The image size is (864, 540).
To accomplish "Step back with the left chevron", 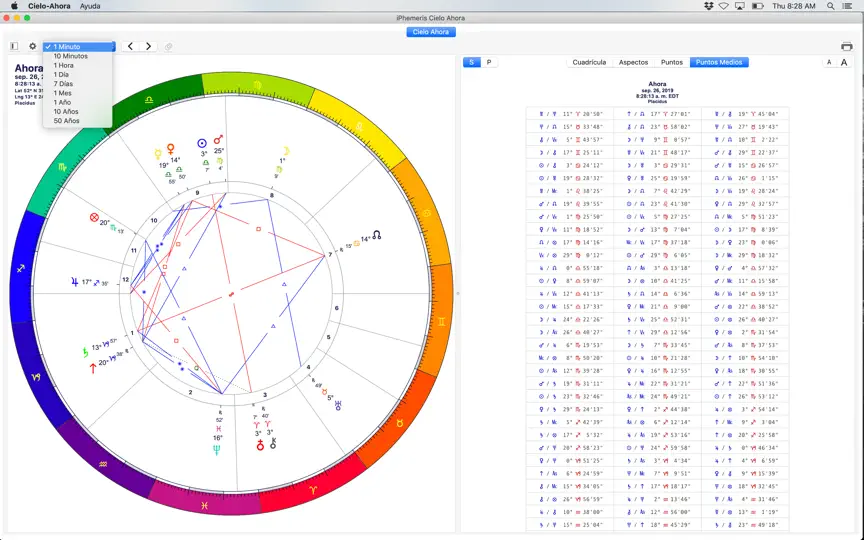I will pyautogui.click(x=130, y=46).
